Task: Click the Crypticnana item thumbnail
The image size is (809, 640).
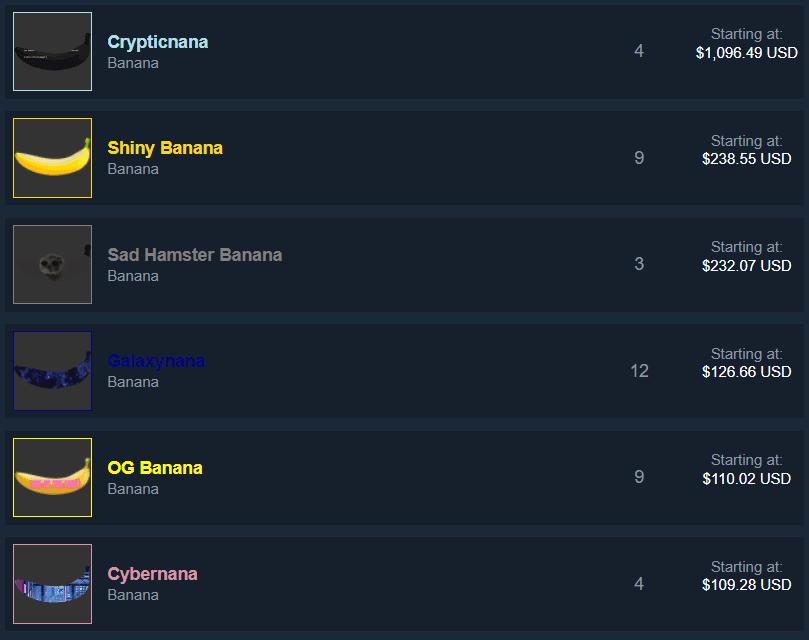Action: coord(52,51)
